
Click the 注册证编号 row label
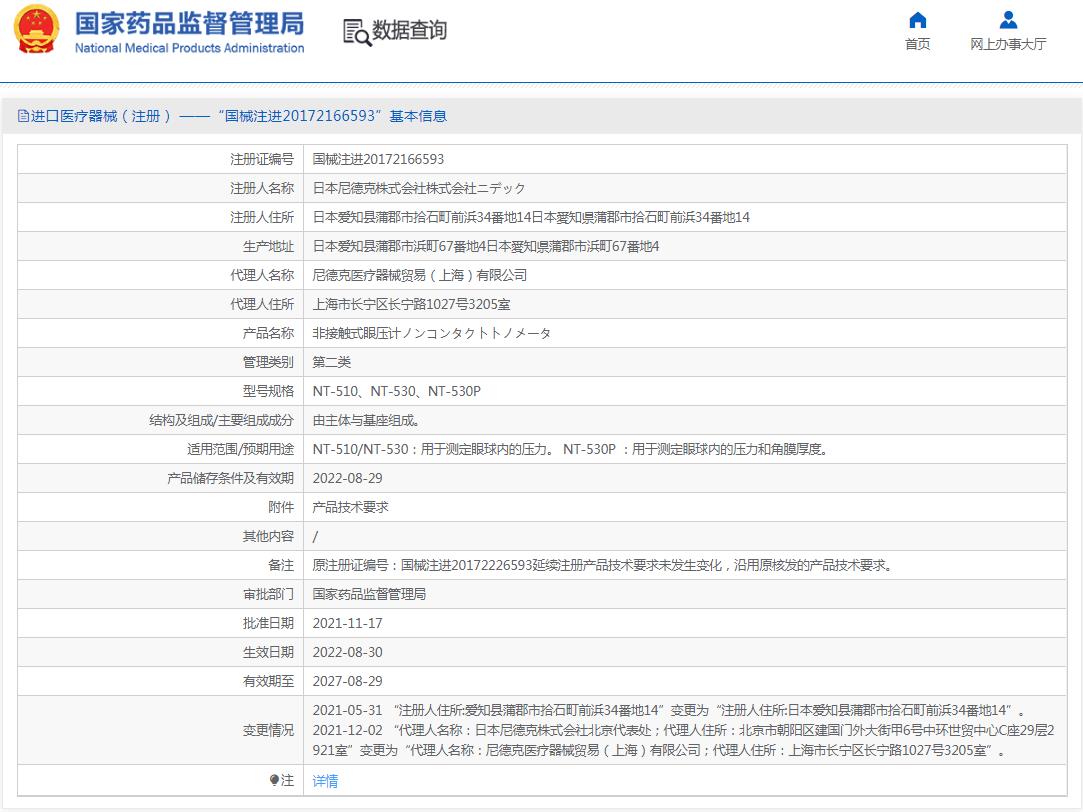(262, 160)
